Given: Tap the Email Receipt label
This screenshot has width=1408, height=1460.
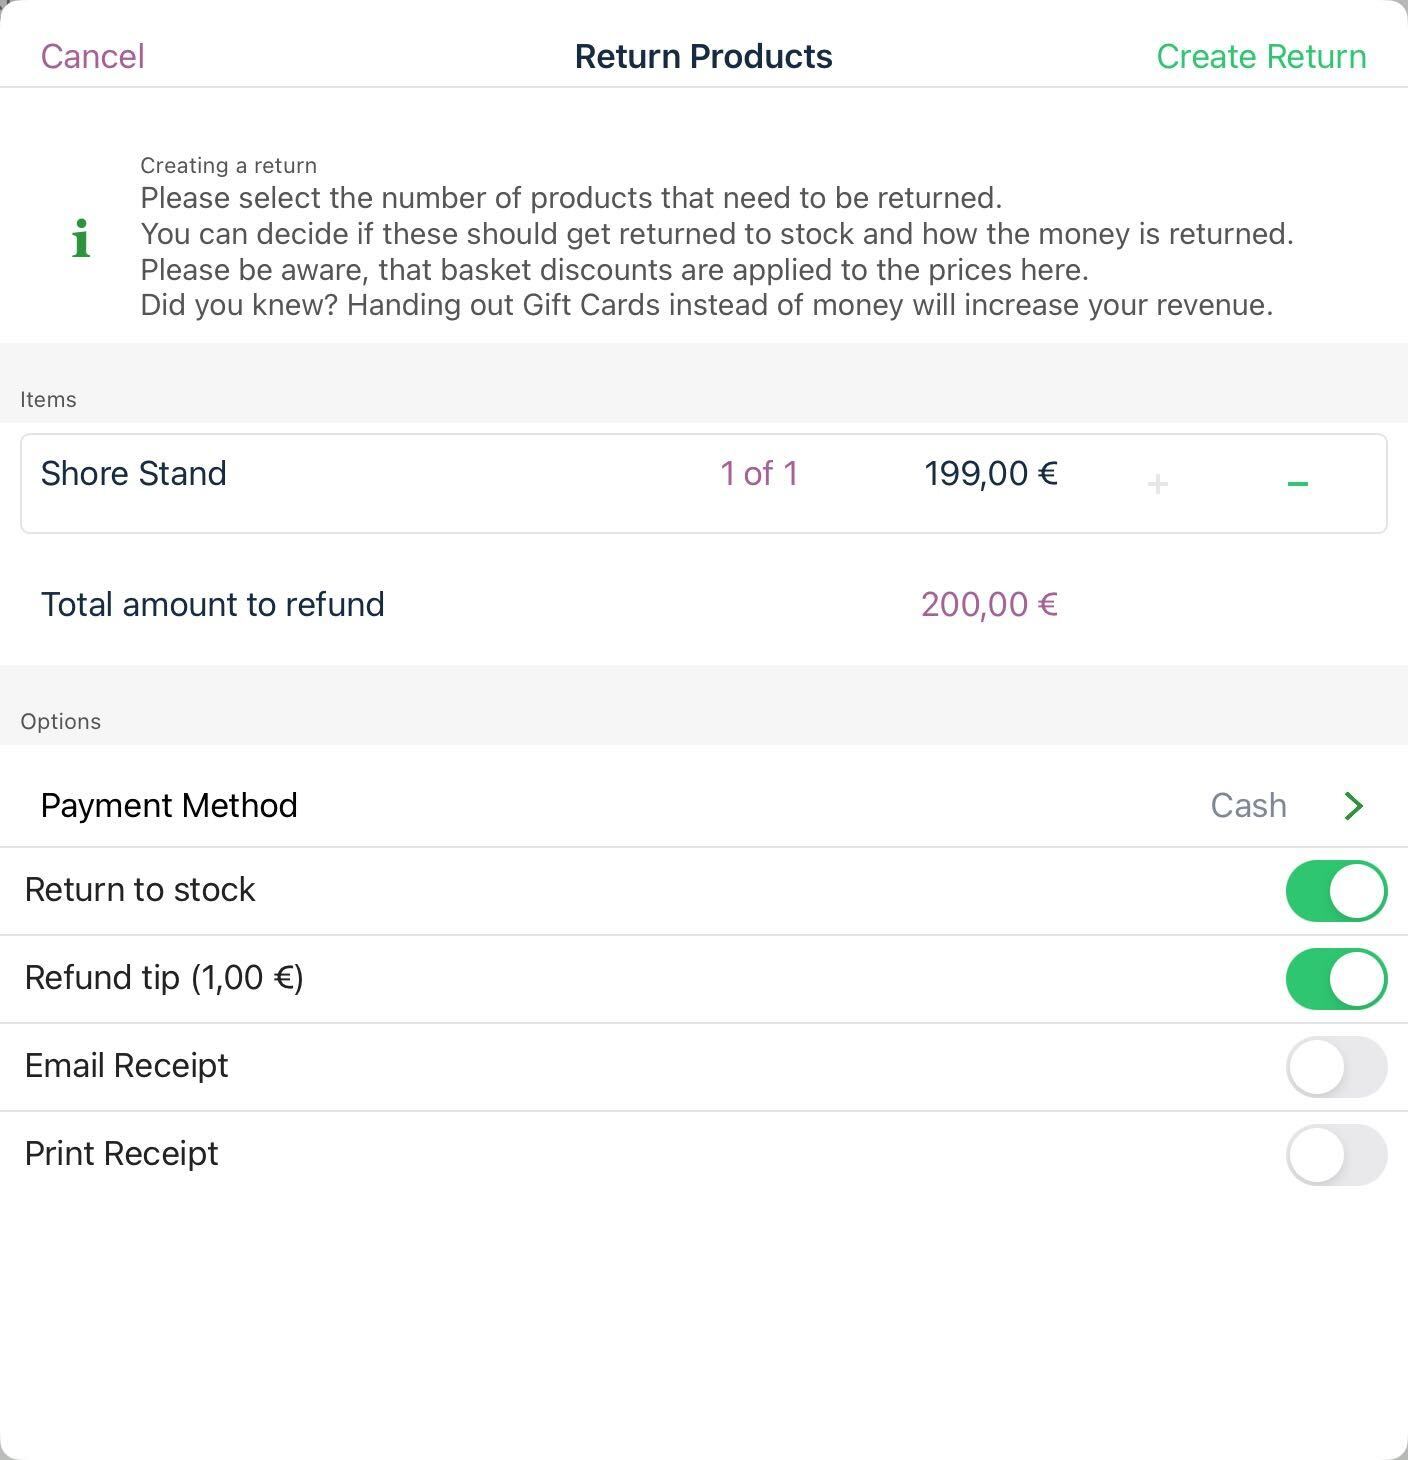Looking at the screenshot, I should click(126, 1066).
